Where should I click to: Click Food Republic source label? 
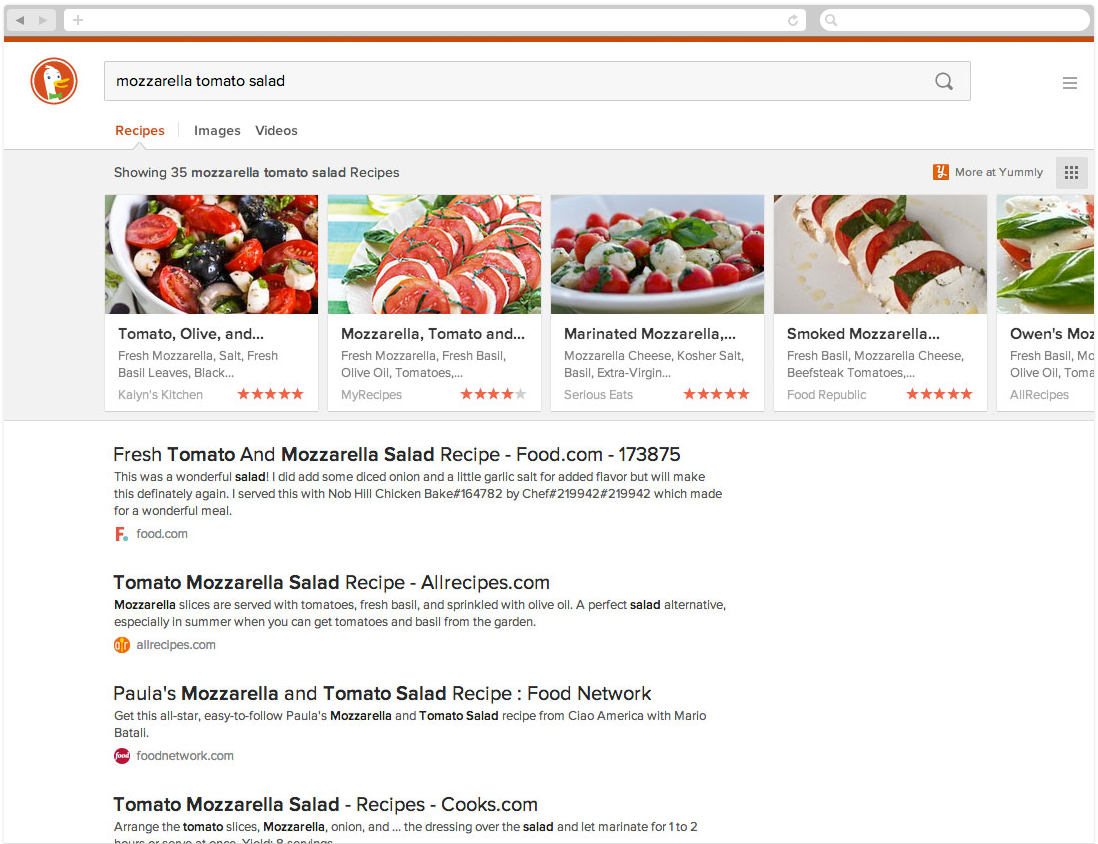pyautogui.click(x=826, y=395)
